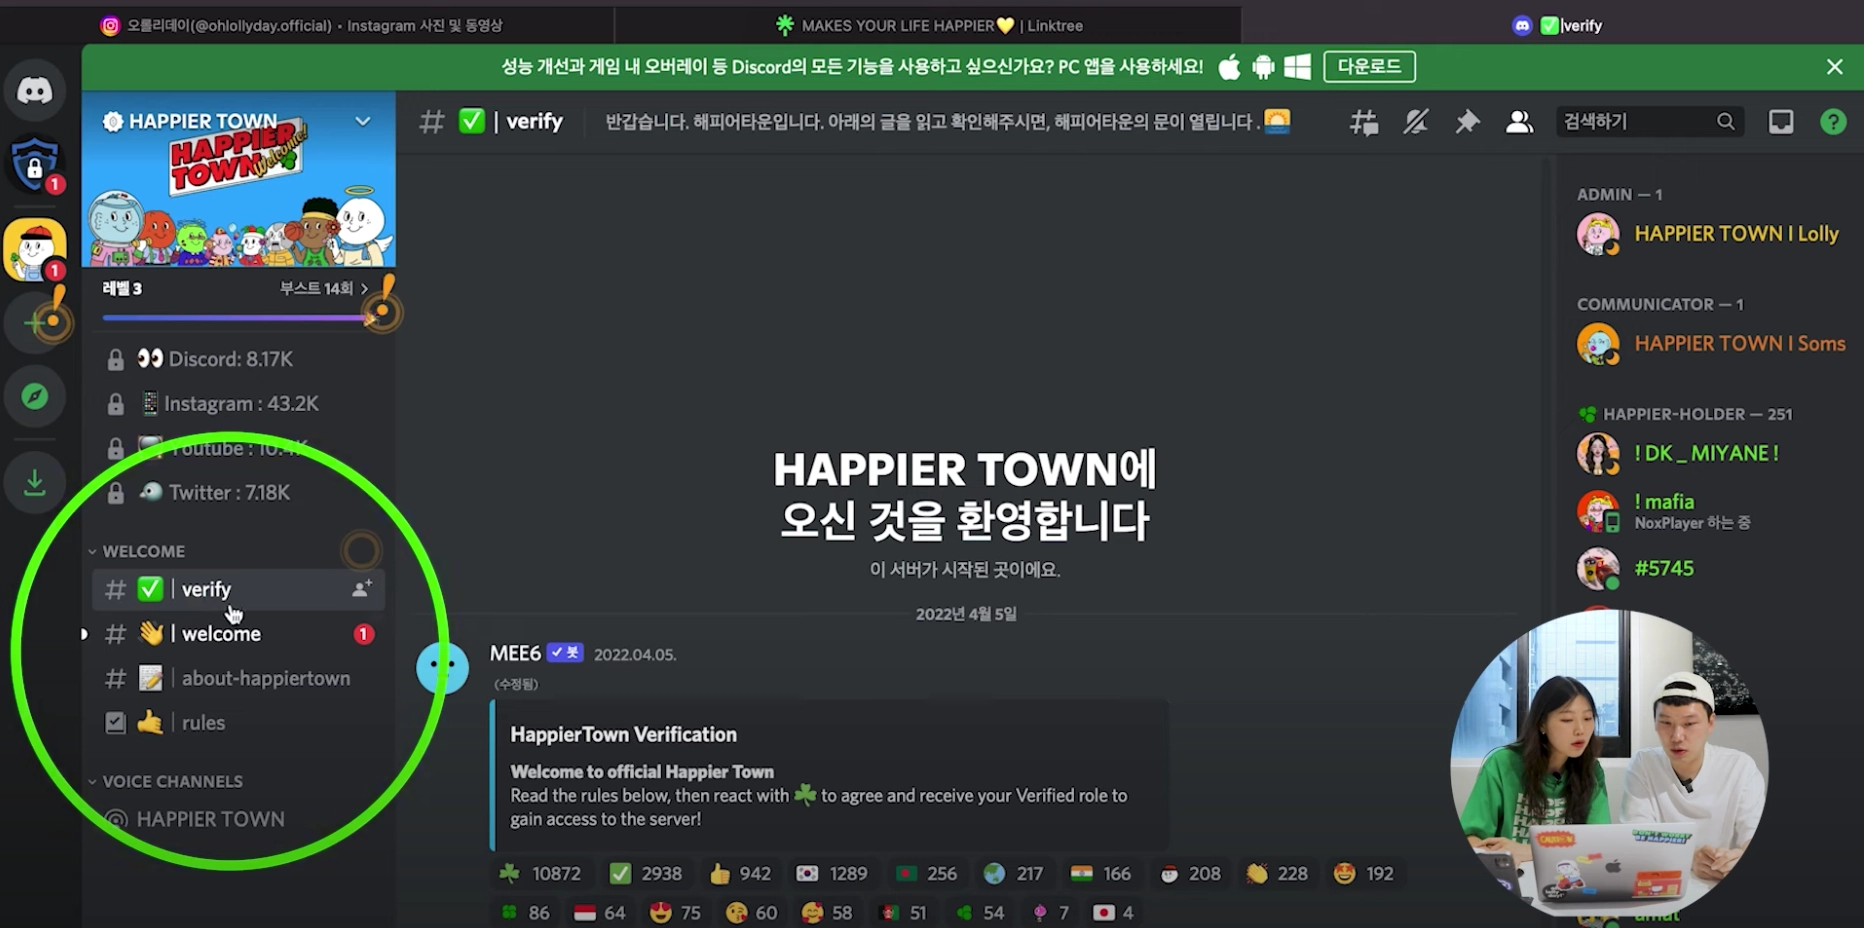Open Discord home direct messages
The image size is (1864, 928).
[35, 91]
